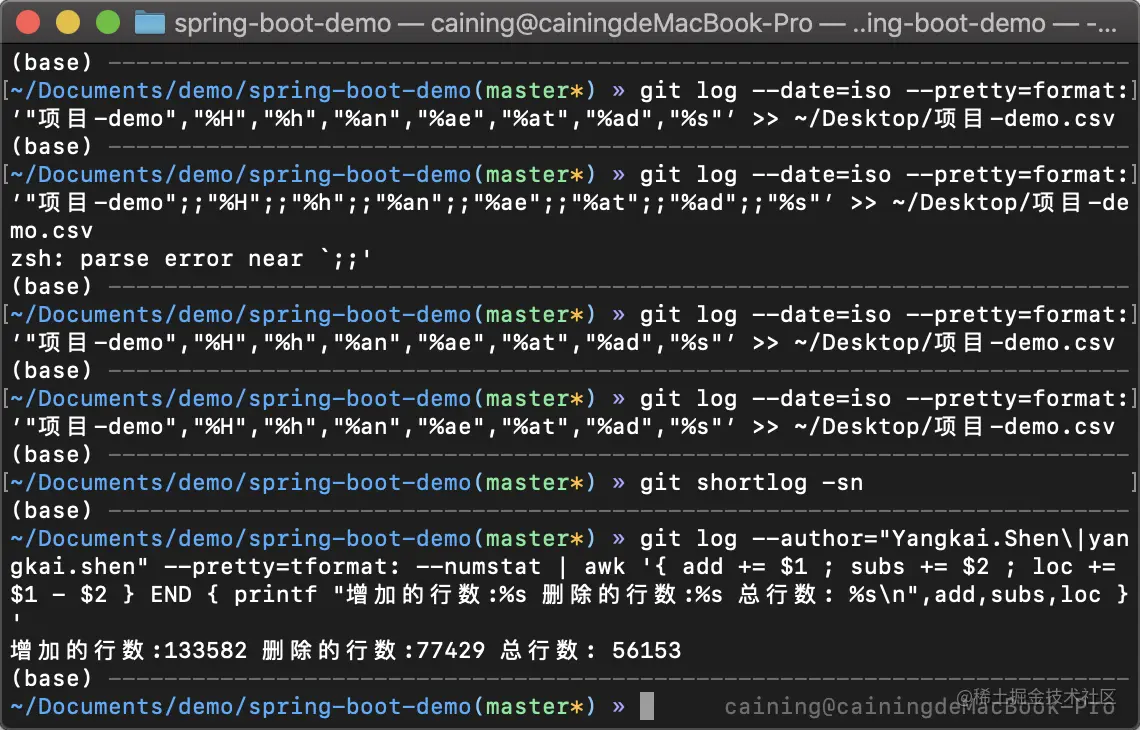The width and height of the screenshot is (1140, 730).
Task: Click the output value 133582
Action: [206, 650]
